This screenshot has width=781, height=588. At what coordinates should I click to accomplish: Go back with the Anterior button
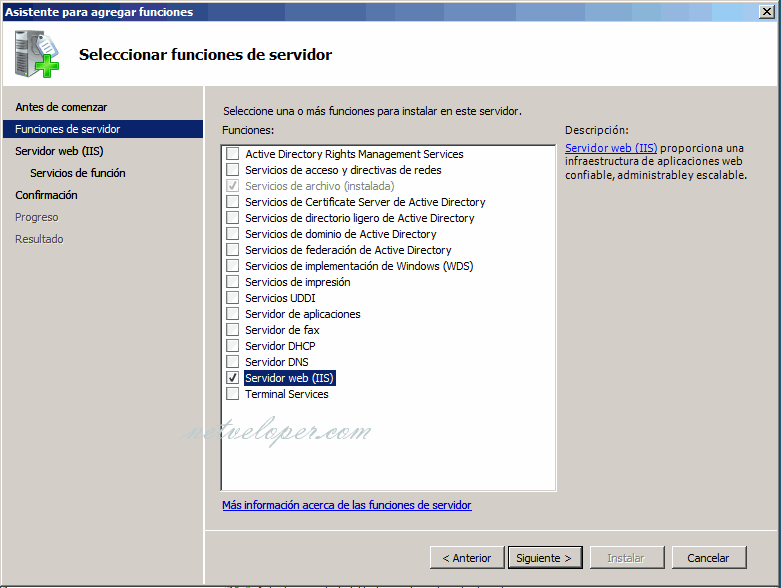(467, 558)
